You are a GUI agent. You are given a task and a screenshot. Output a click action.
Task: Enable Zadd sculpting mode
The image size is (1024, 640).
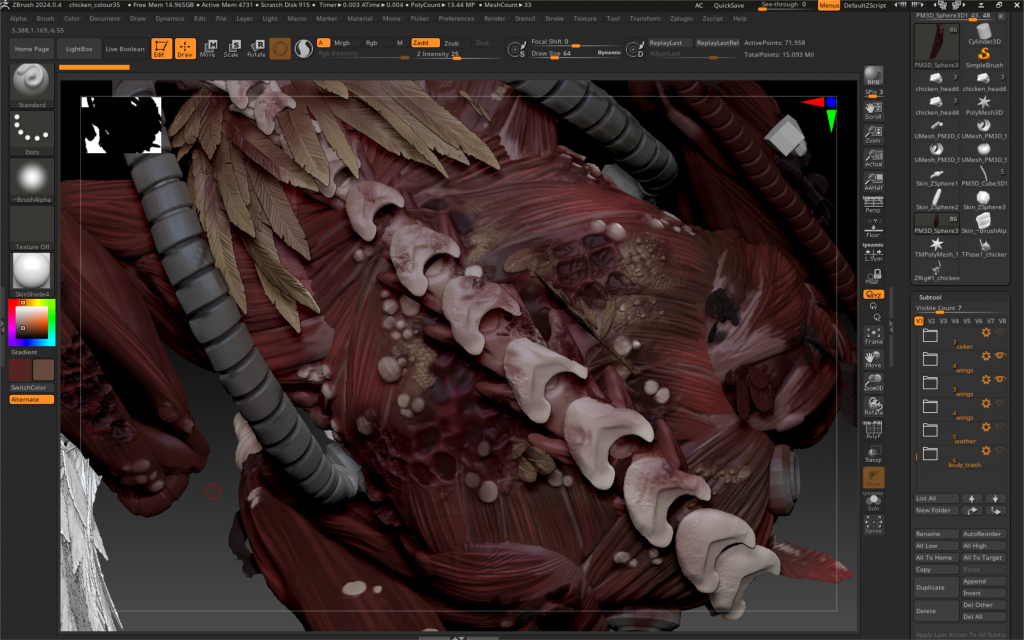pyautogui.click(x=425, y=42)
